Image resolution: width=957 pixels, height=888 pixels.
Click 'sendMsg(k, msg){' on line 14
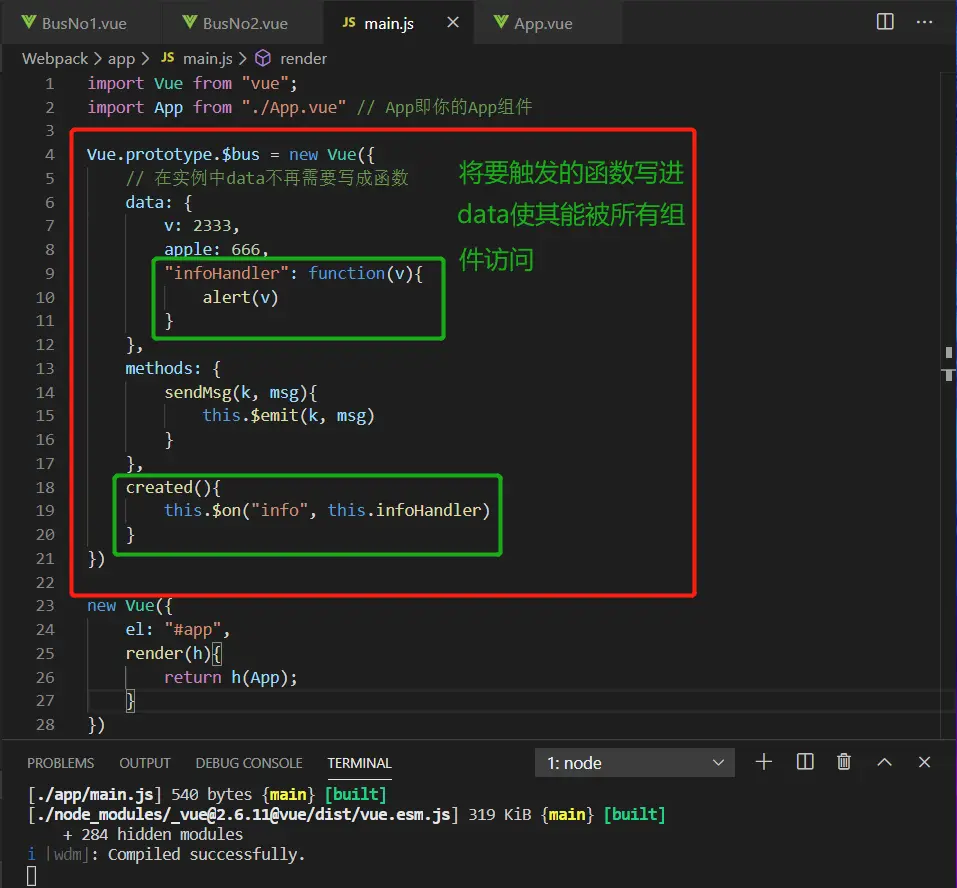[x=240, y=392]
